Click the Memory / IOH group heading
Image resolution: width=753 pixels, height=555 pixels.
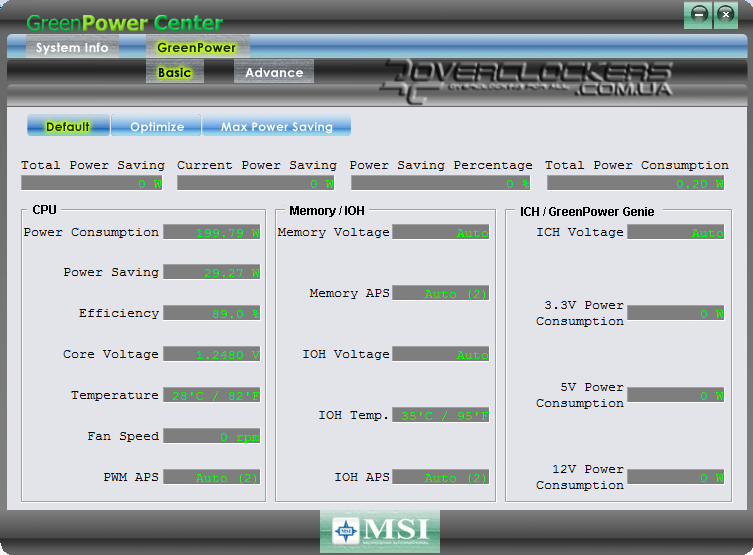327,211
